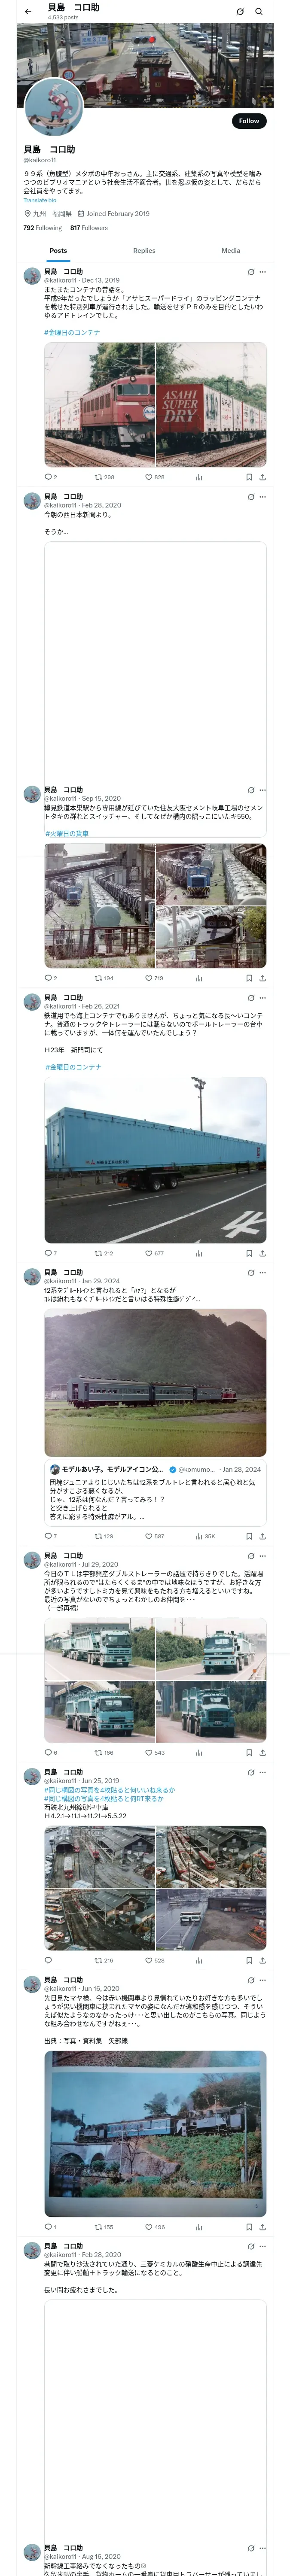Switch to the Media tab

231,251
